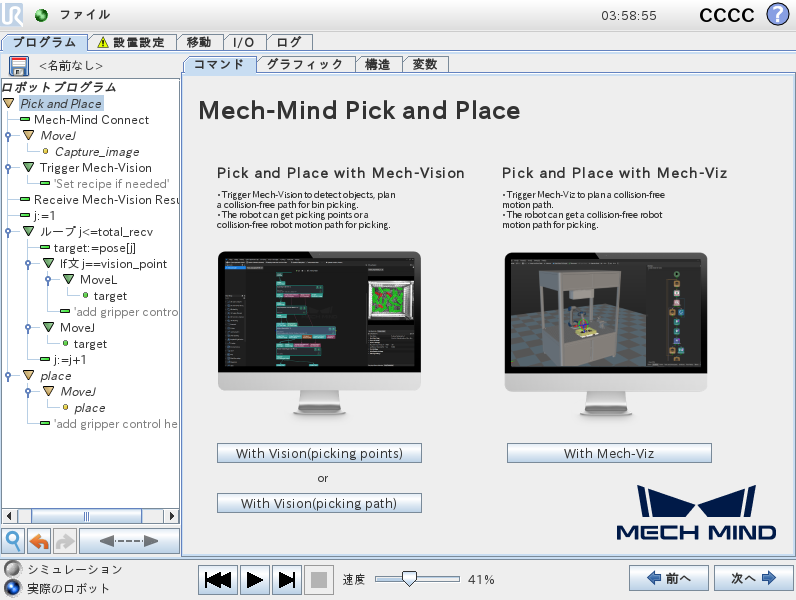Switch to the ログ tab

(x=289, y=42)
